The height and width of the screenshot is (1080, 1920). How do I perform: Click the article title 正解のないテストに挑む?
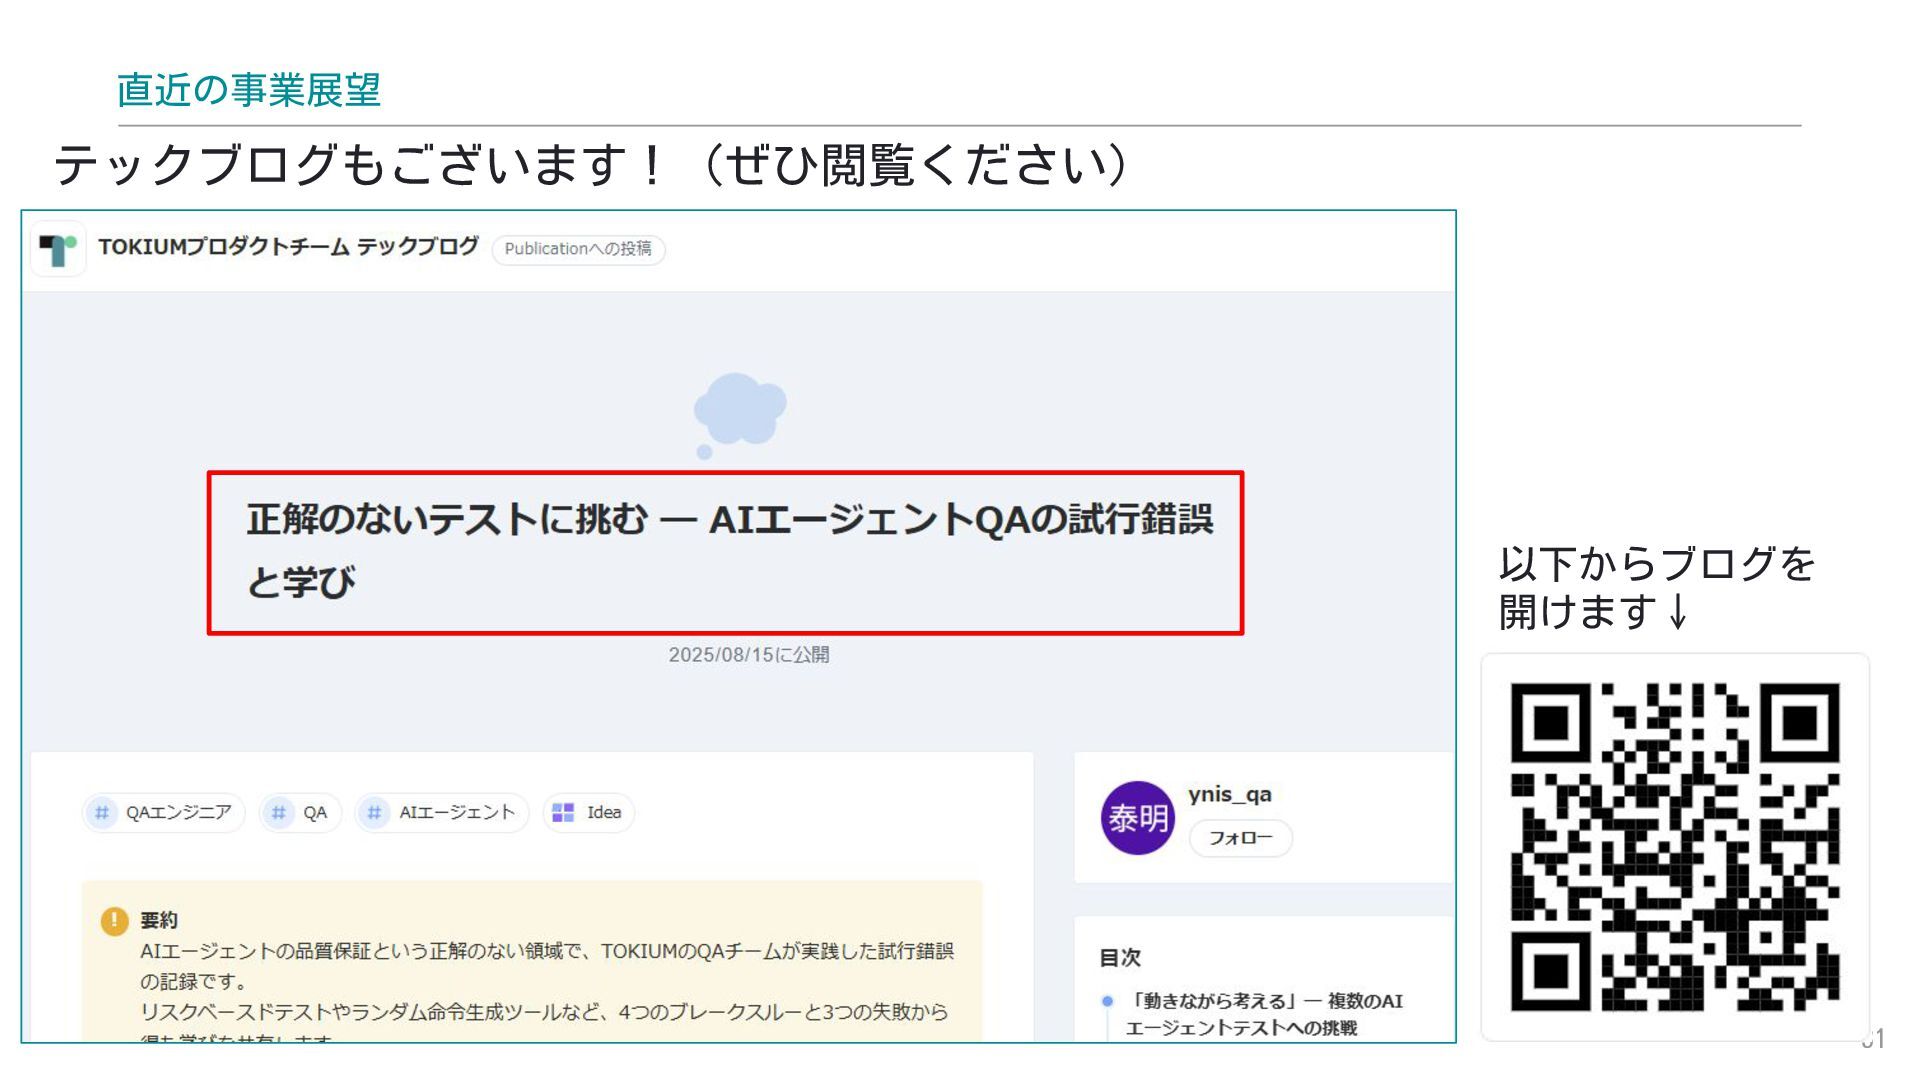[729, 550]
